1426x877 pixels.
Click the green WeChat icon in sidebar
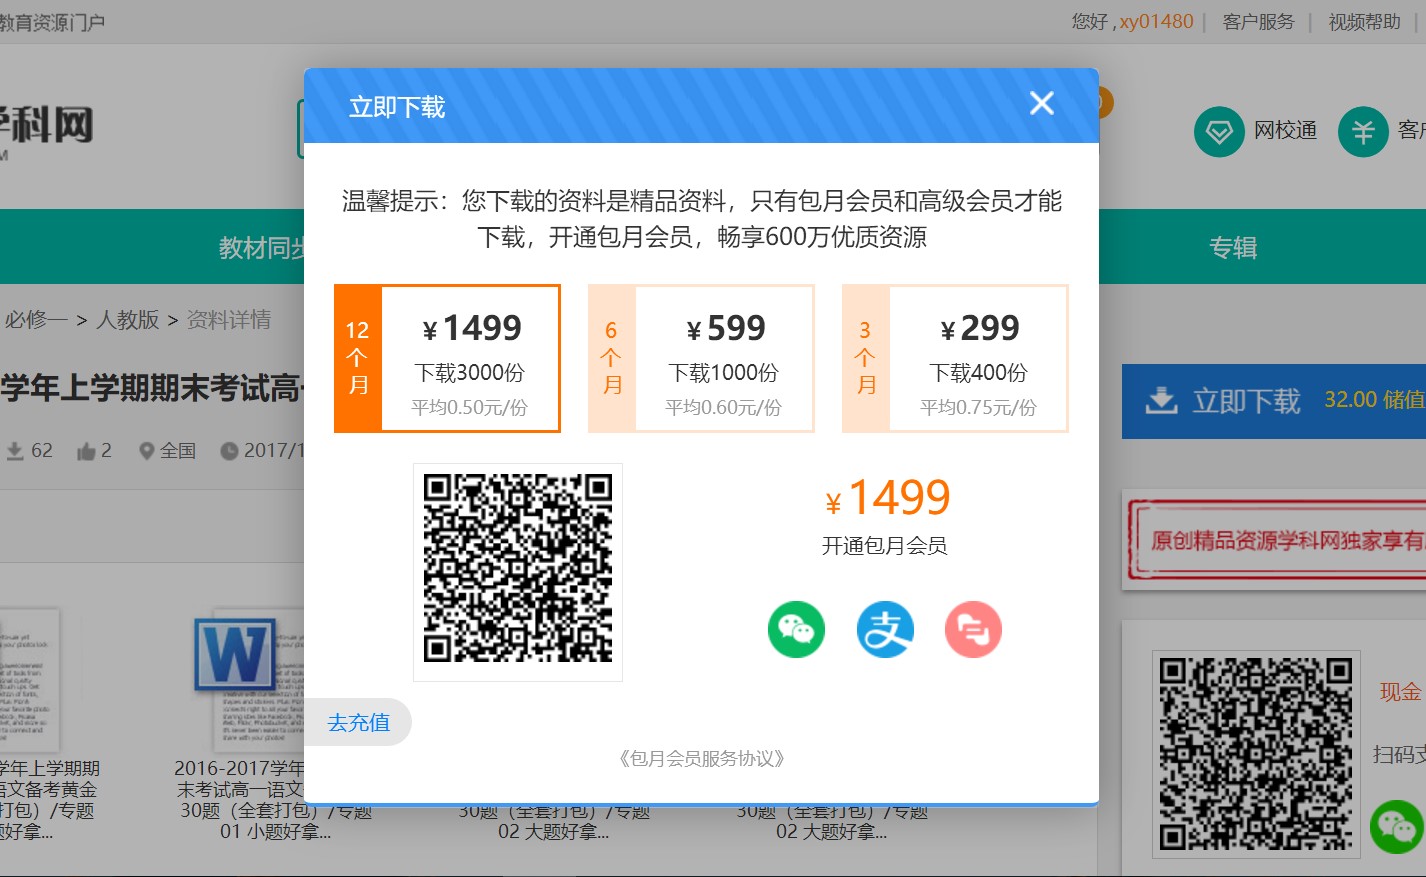(x=1396, y=827)
